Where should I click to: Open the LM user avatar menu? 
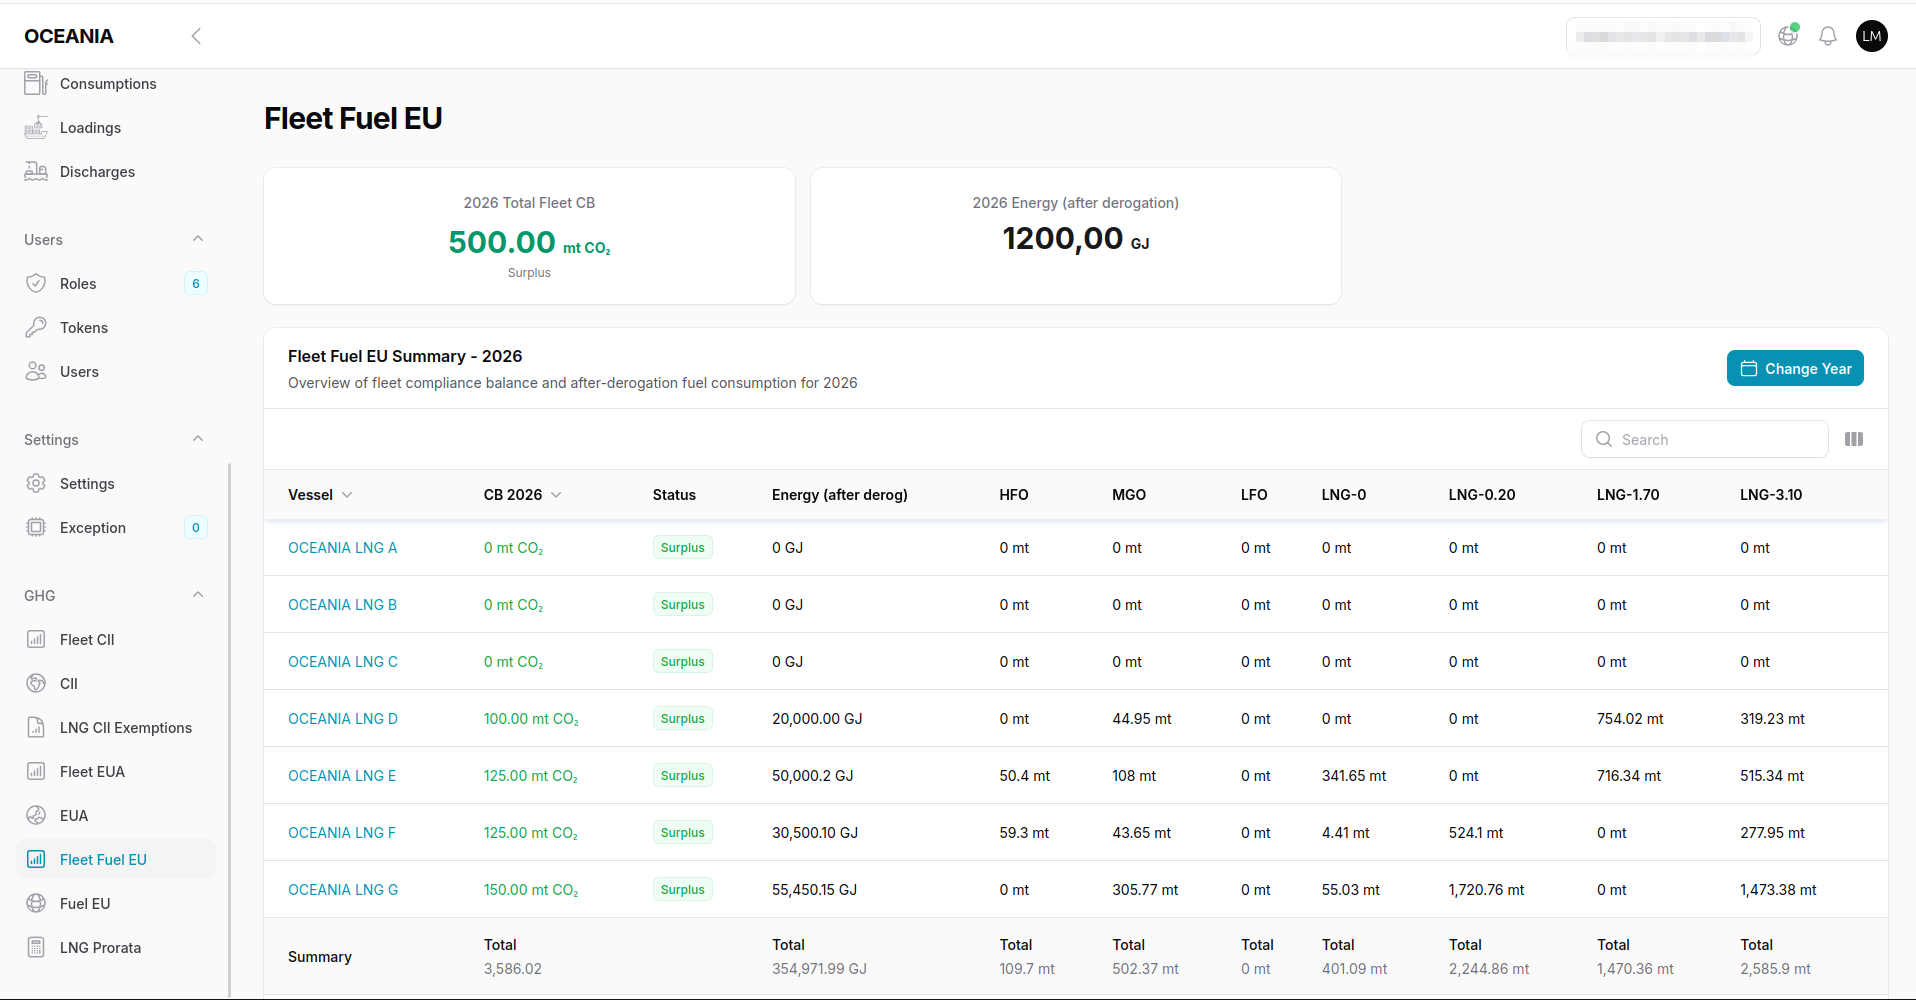pos(1872,36)
